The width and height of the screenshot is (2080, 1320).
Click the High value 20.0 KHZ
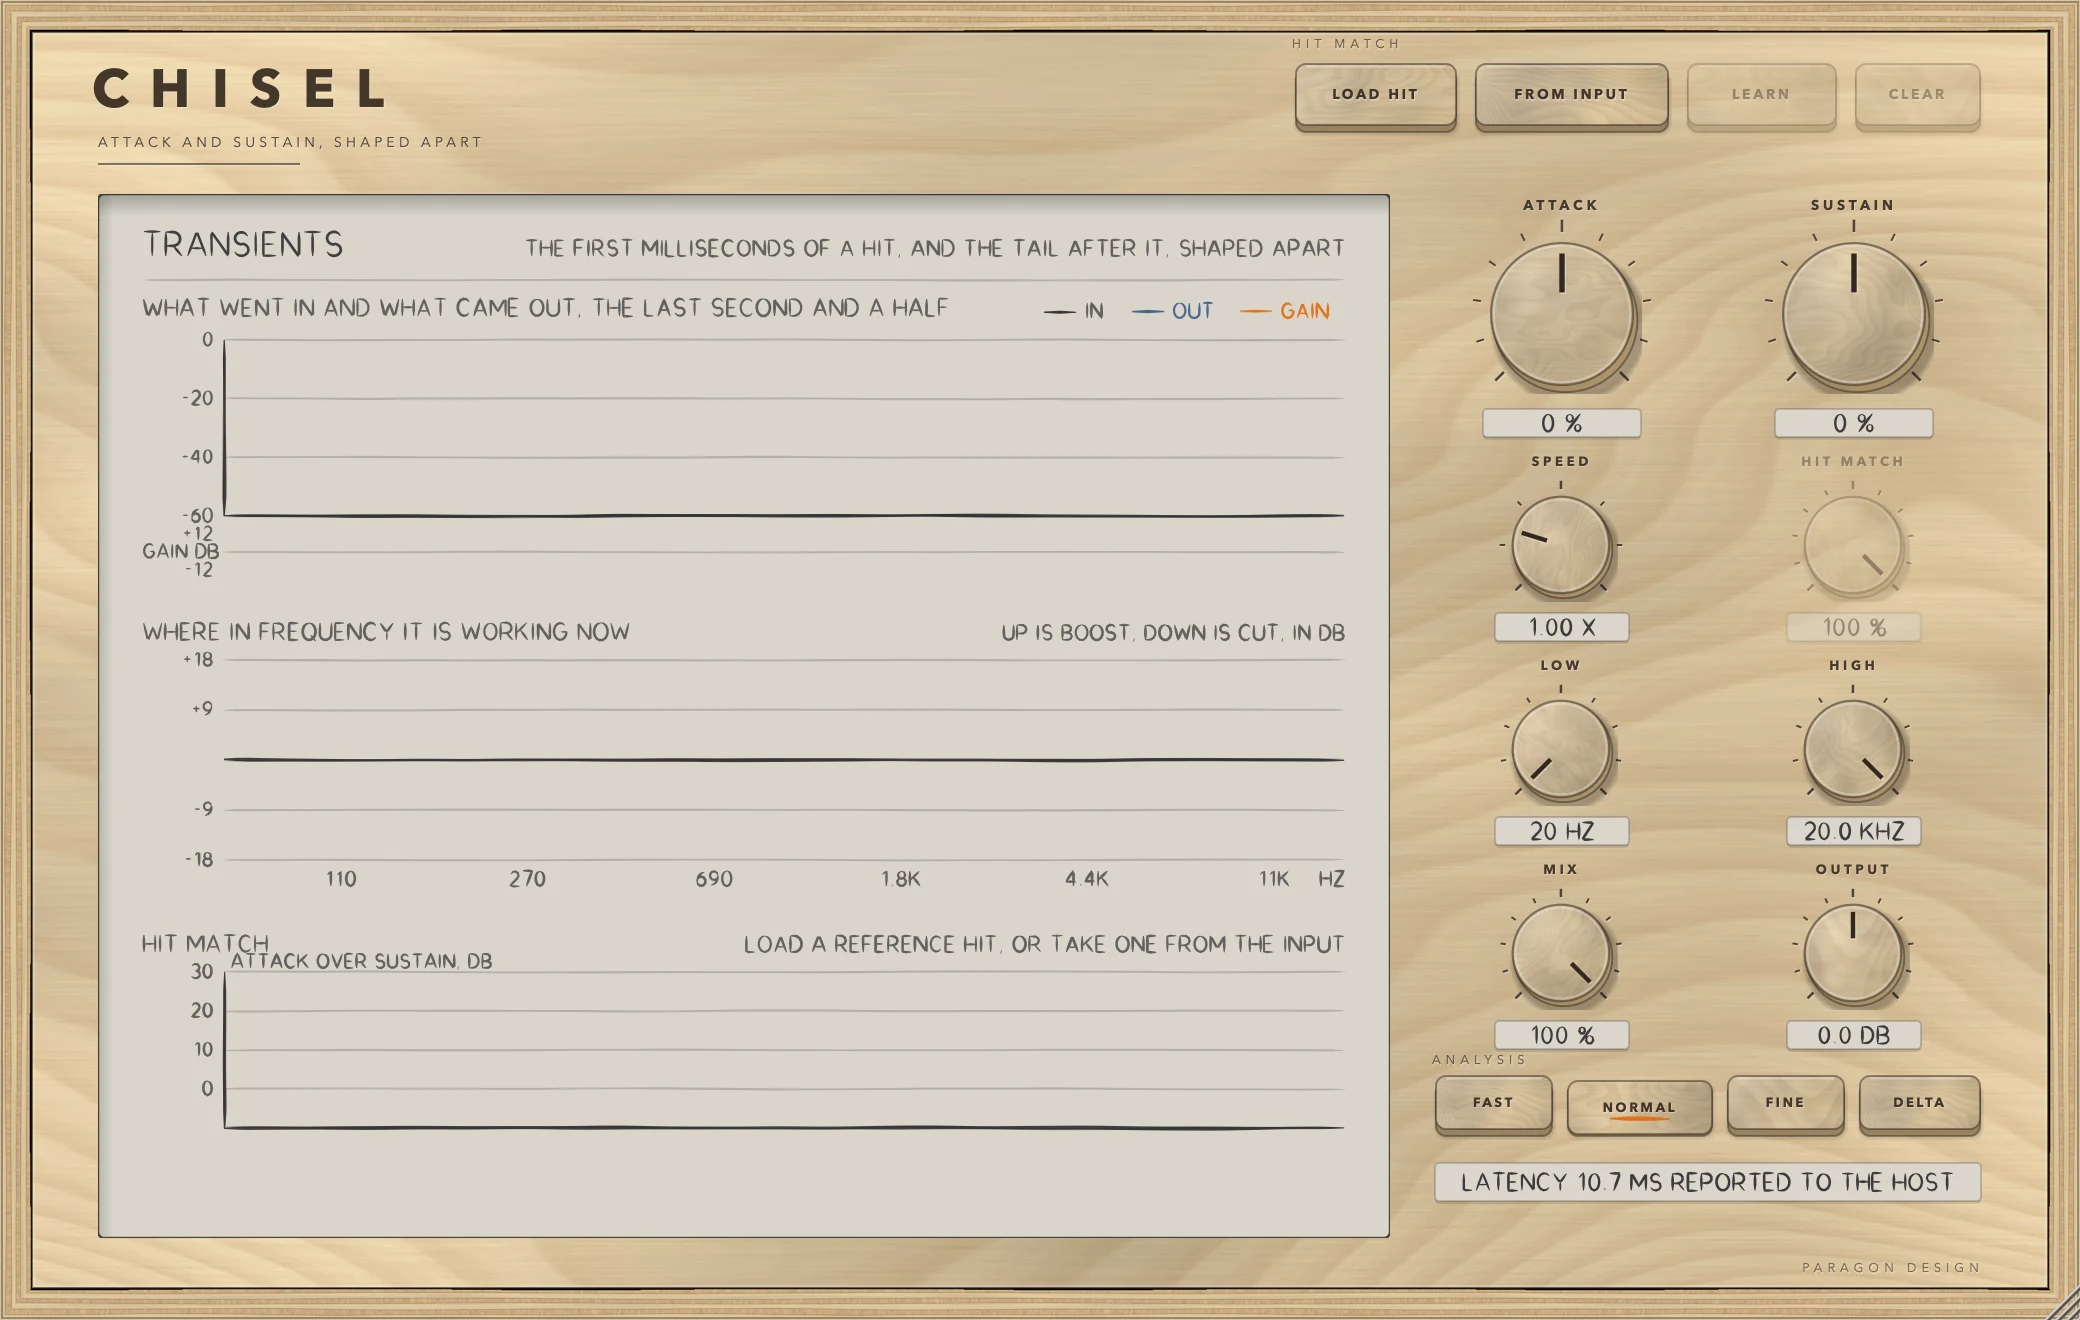(x=1853, y=831)
